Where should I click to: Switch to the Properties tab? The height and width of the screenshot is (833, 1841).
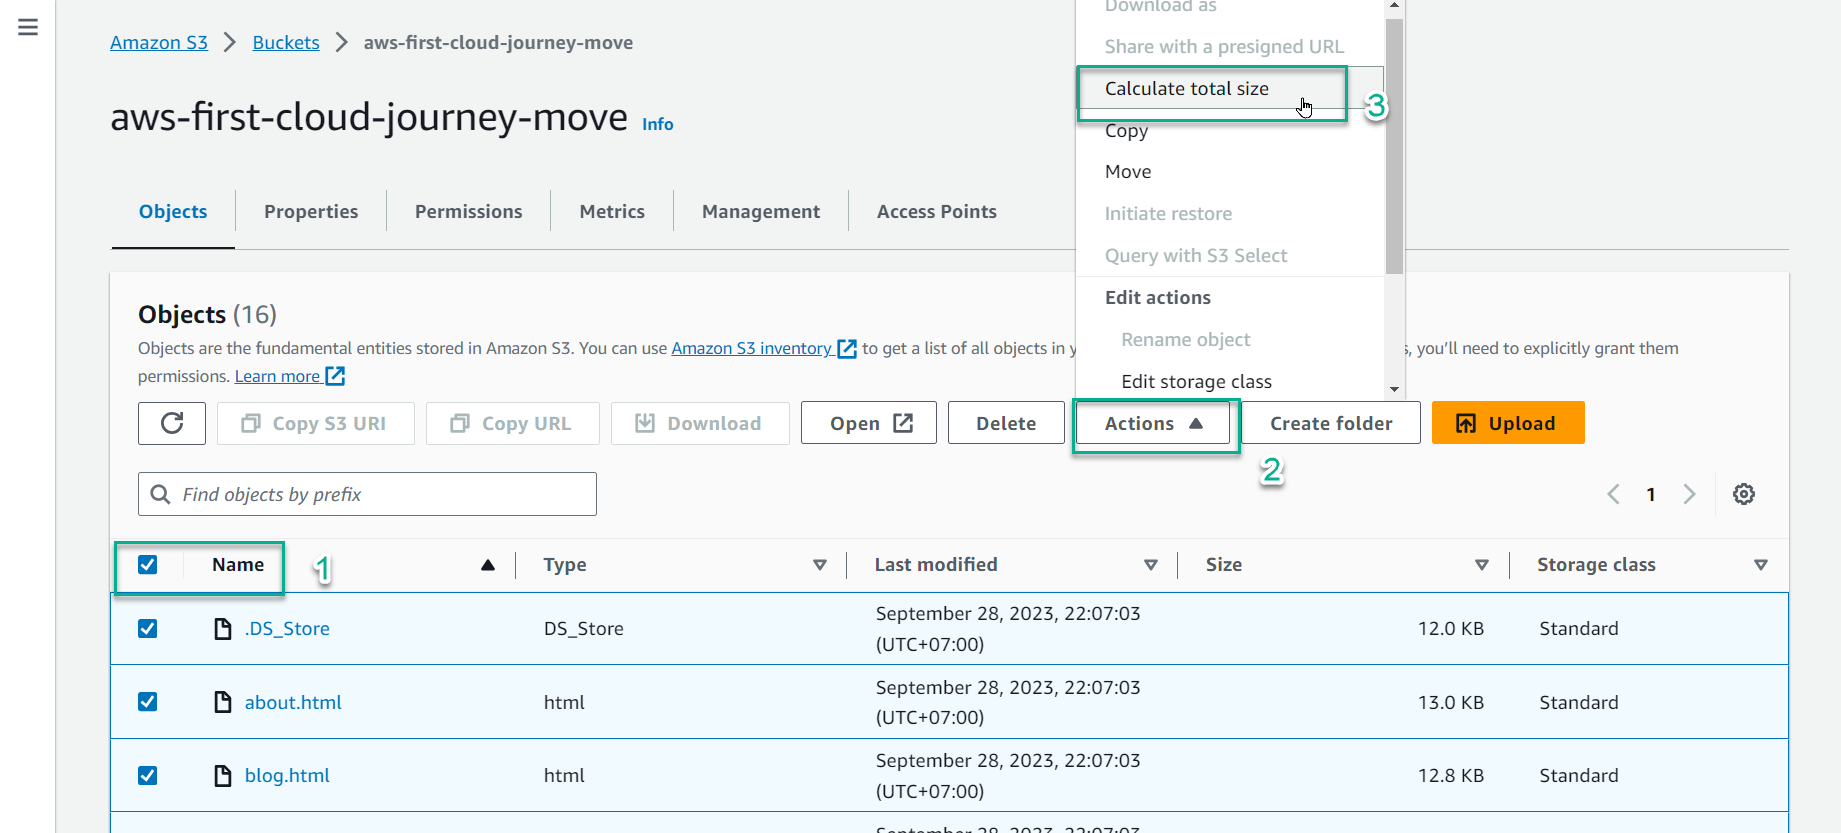311,211
